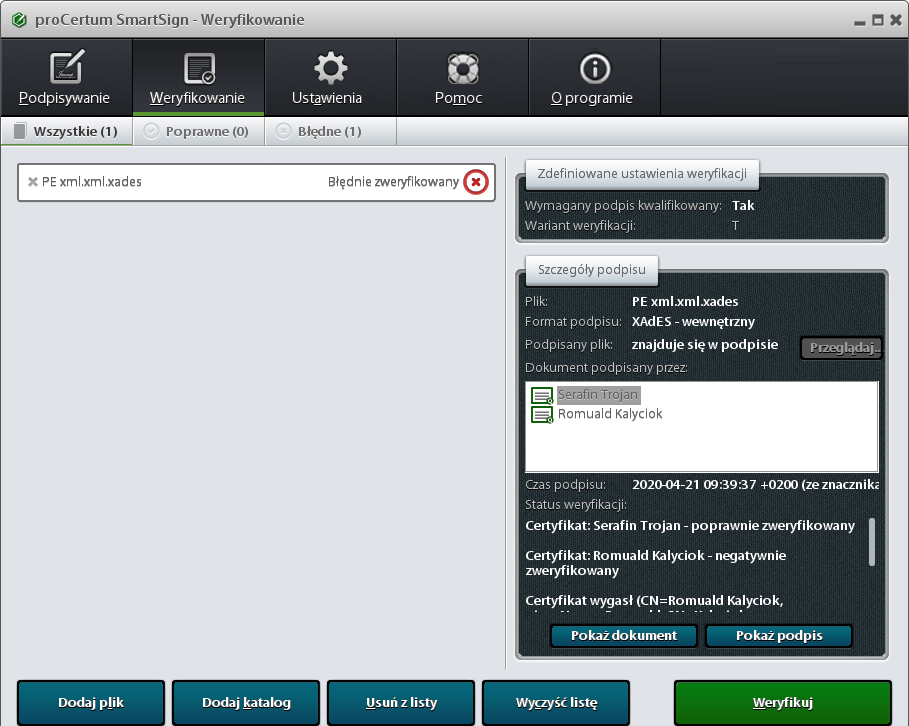This screenshot has height=726, width=909.
Task: Click the signing time 2020-04-21 09:39:37 value
Action: point(755,485)
